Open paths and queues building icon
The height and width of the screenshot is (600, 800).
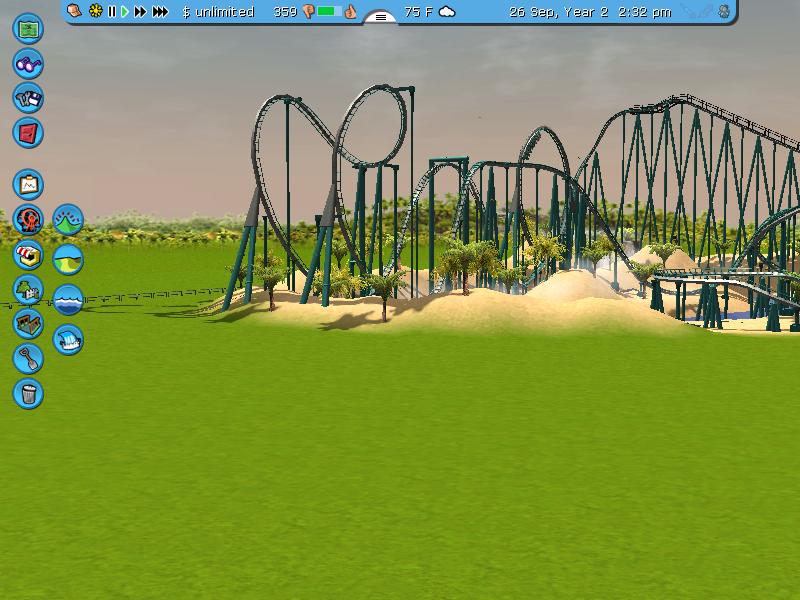pos(28,323)
